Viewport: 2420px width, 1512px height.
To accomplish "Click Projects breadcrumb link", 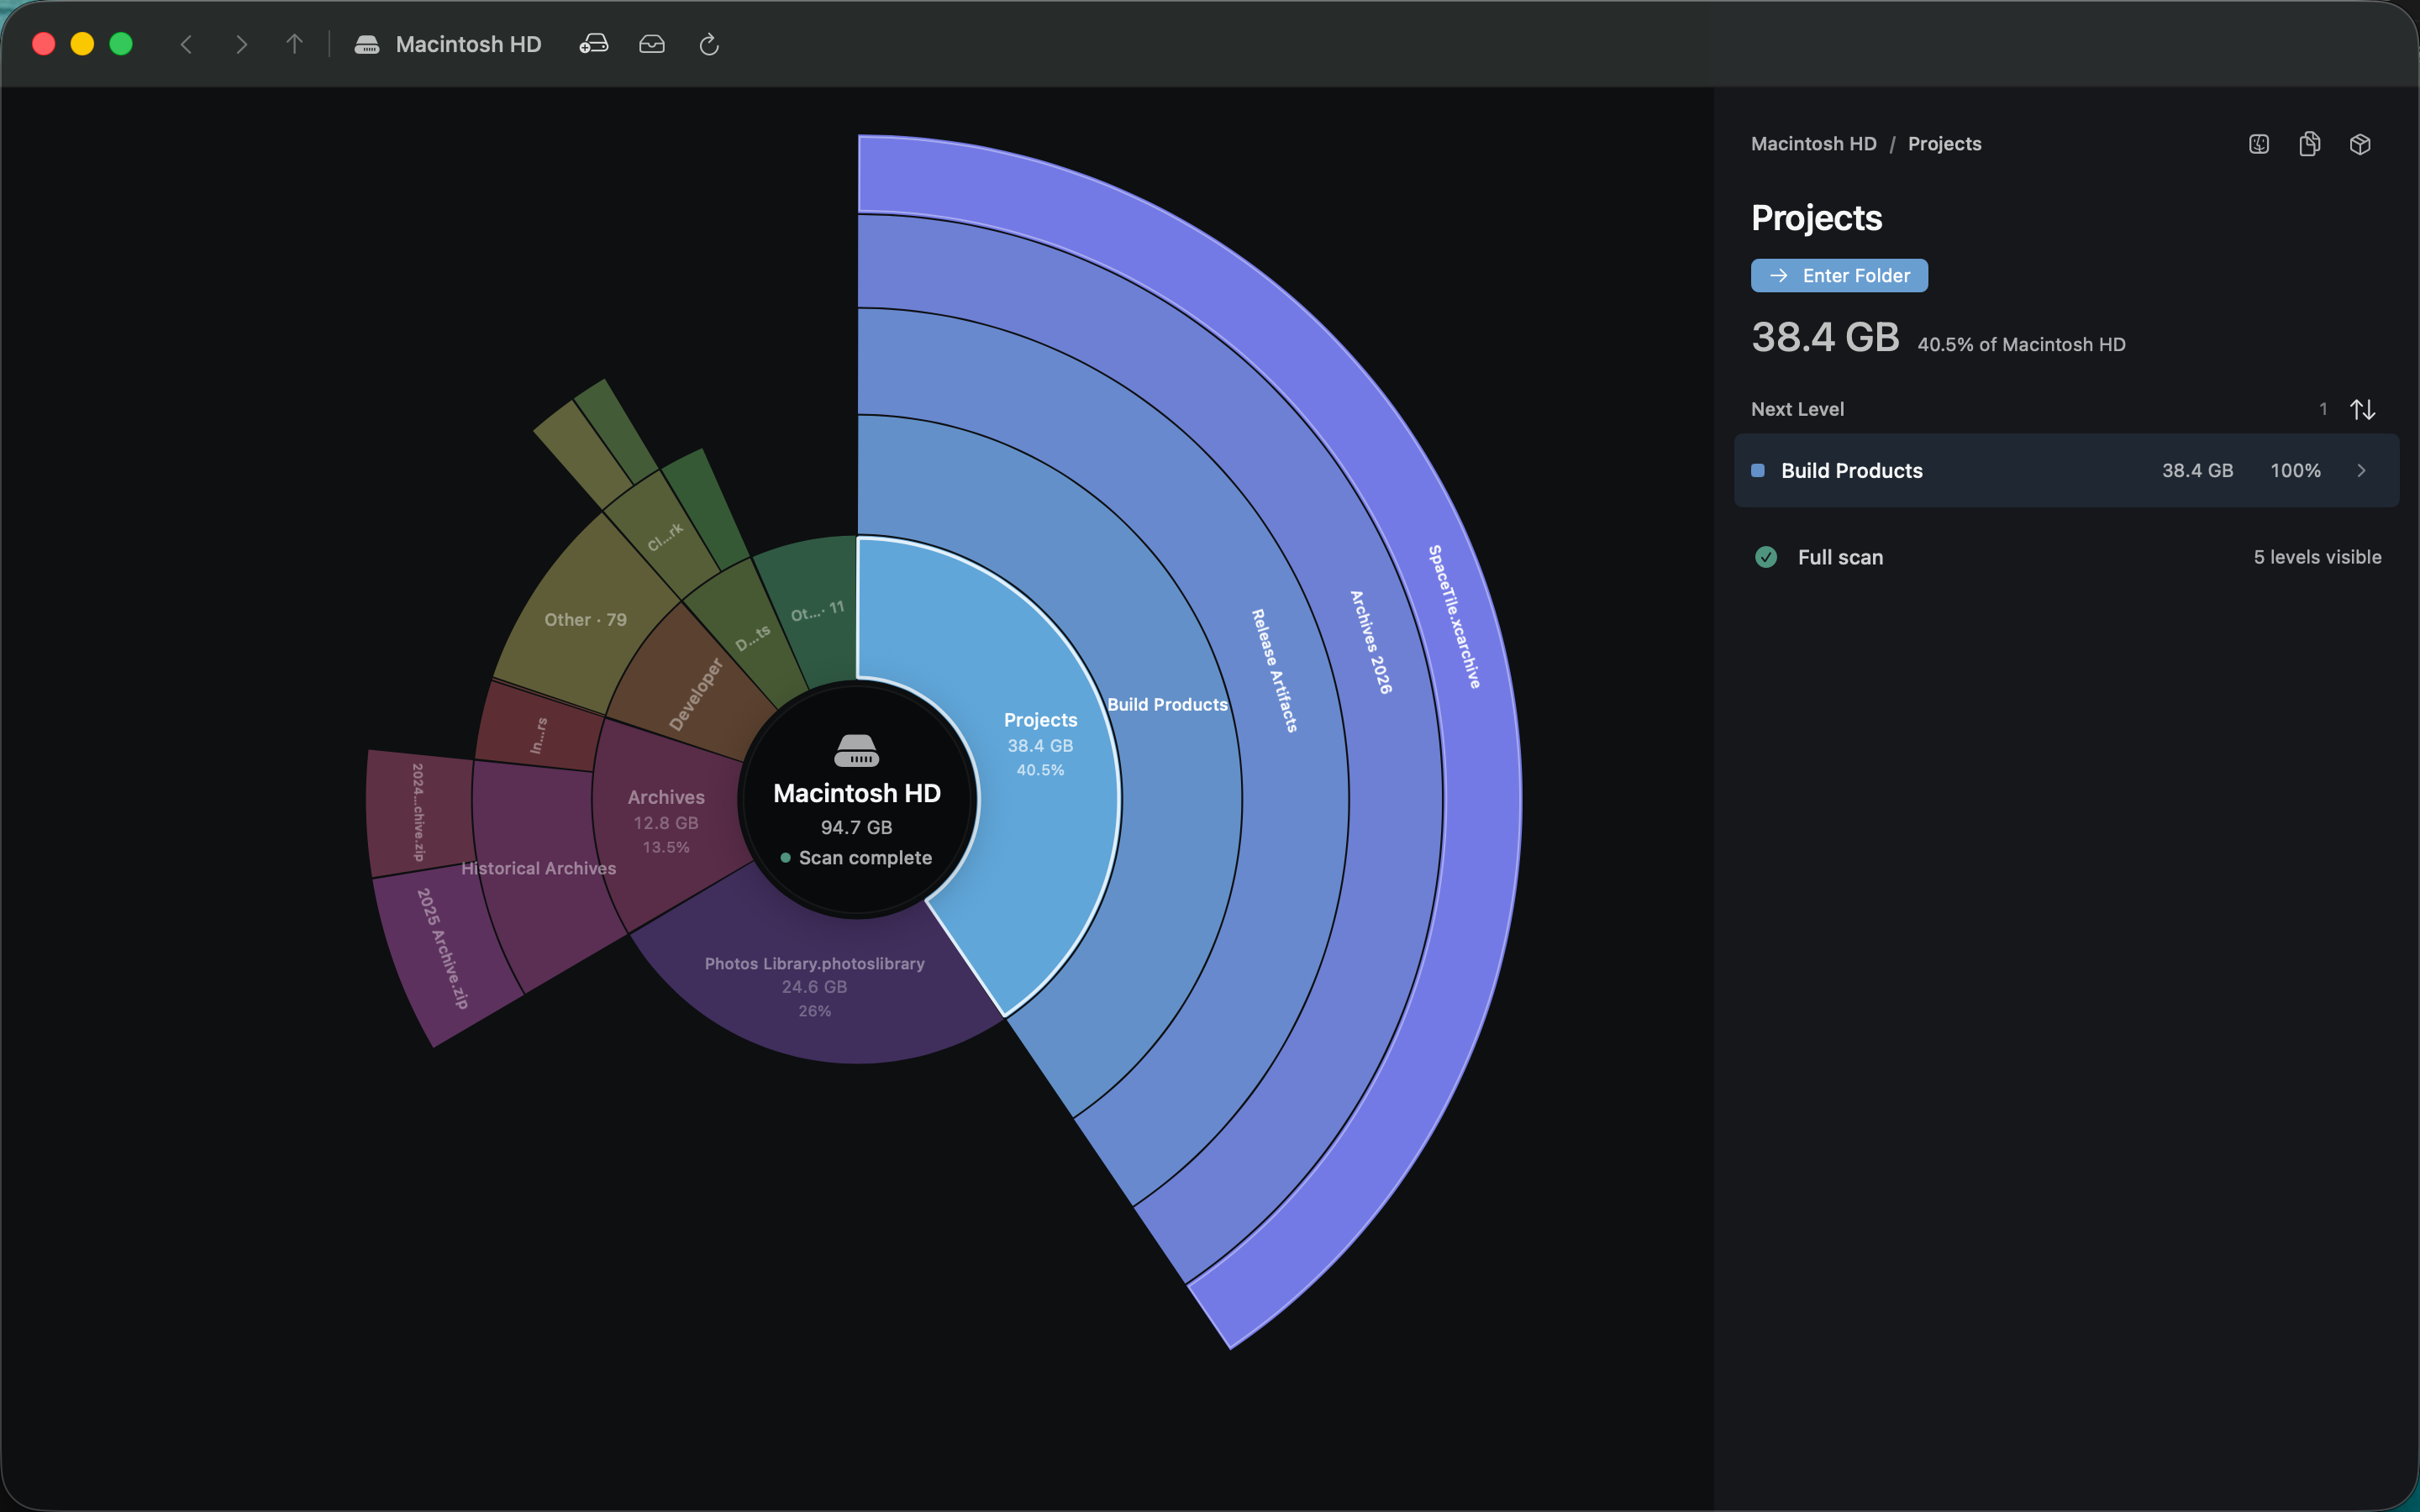I will (x=1944, y=144).
